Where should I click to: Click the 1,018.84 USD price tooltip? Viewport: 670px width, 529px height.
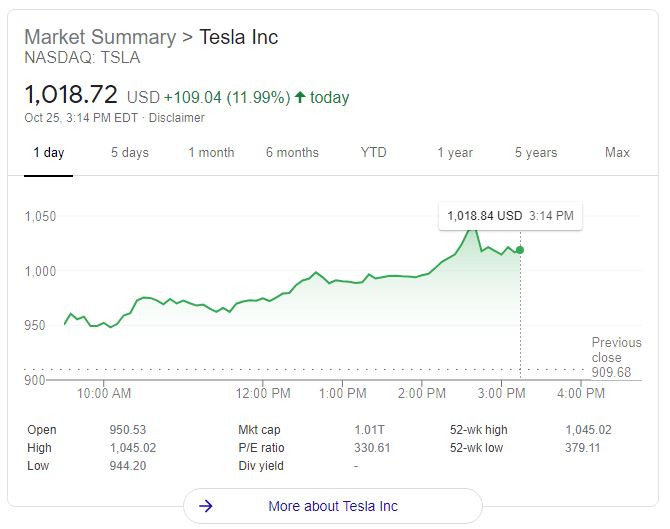(x=510, y=215)
